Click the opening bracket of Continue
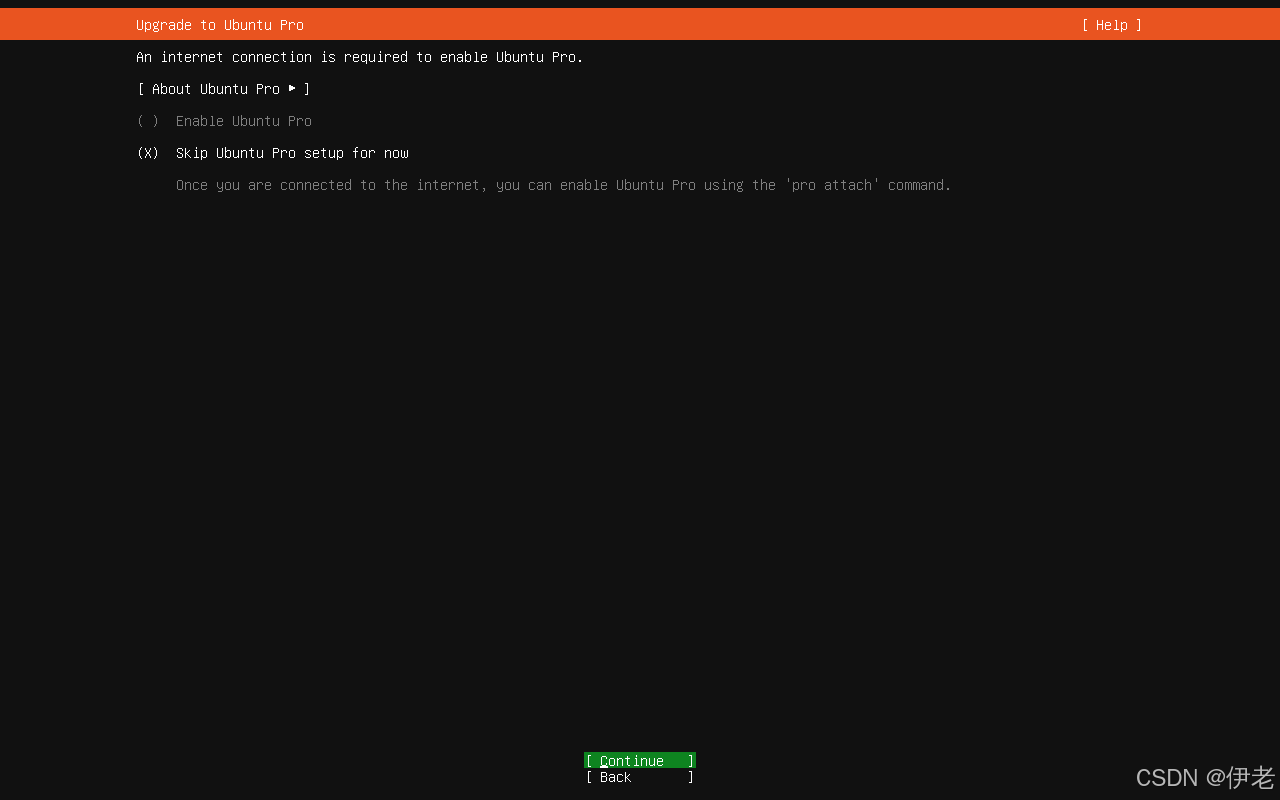Viewport: 1280px width, 800px height. pyautogui.click(x=589, y=761)
